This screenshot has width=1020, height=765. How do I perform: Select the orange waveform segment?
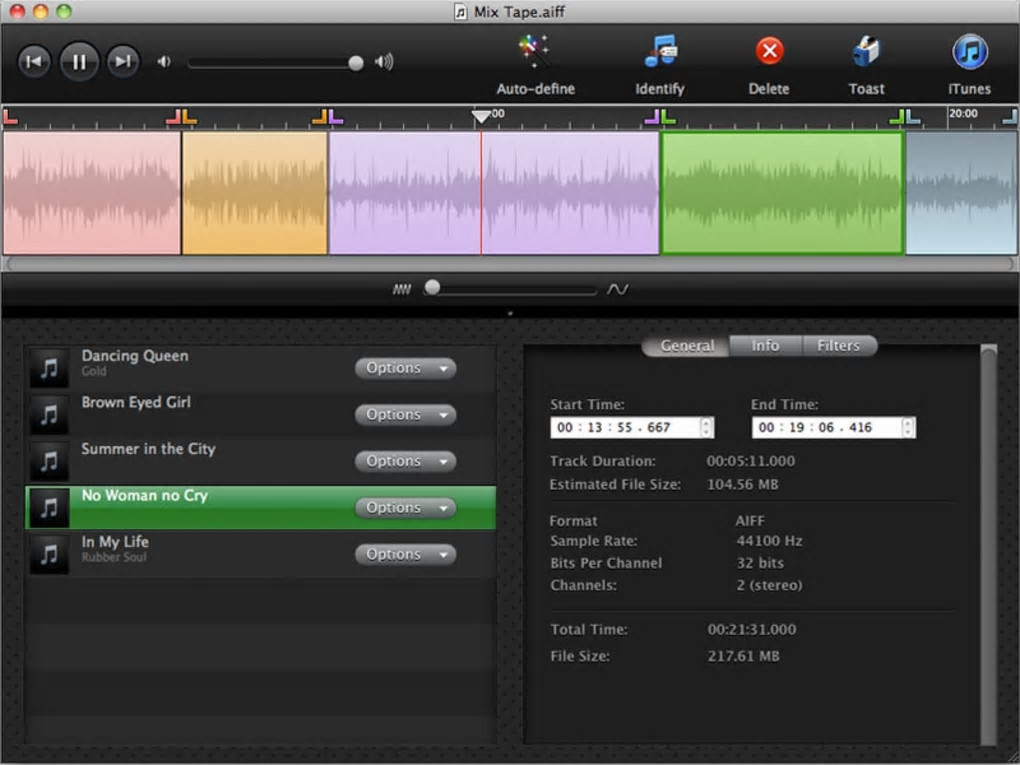pyautogui.click(x=254, y=193)
